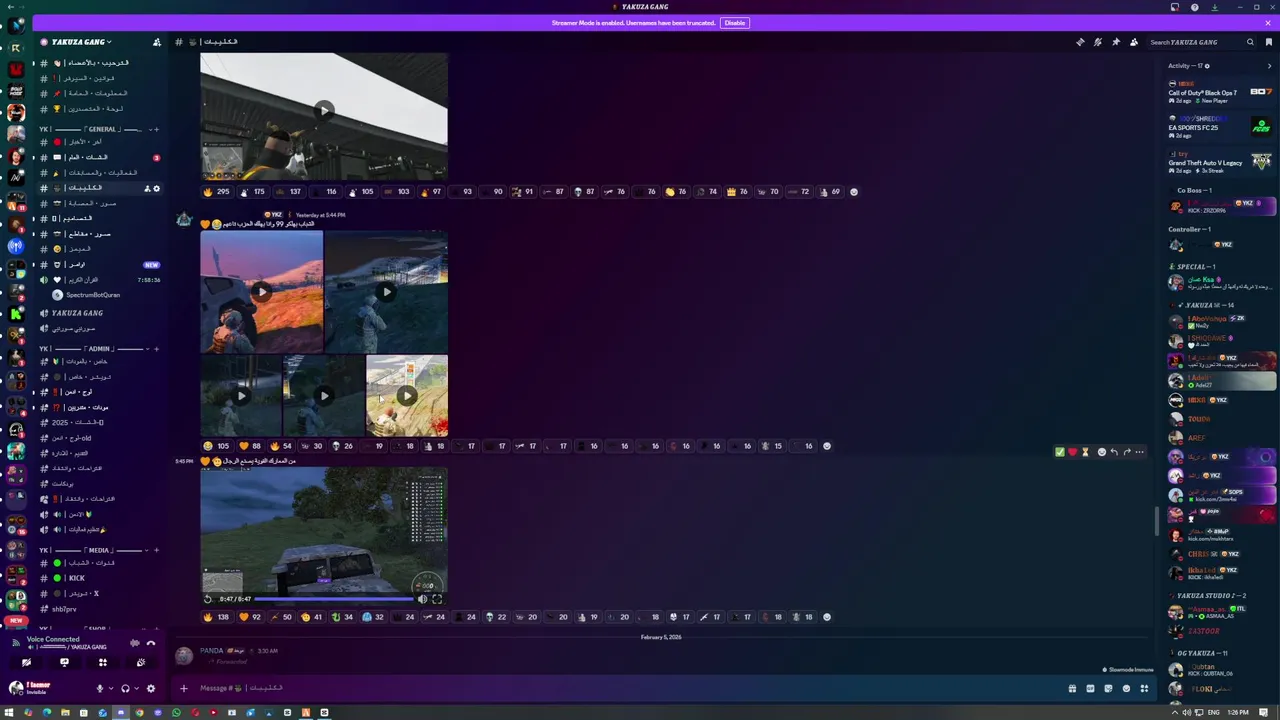This screenshot has height=720, width=1280.
Task: Open notification settings bell-slash icon
Action: [1098, 42]
